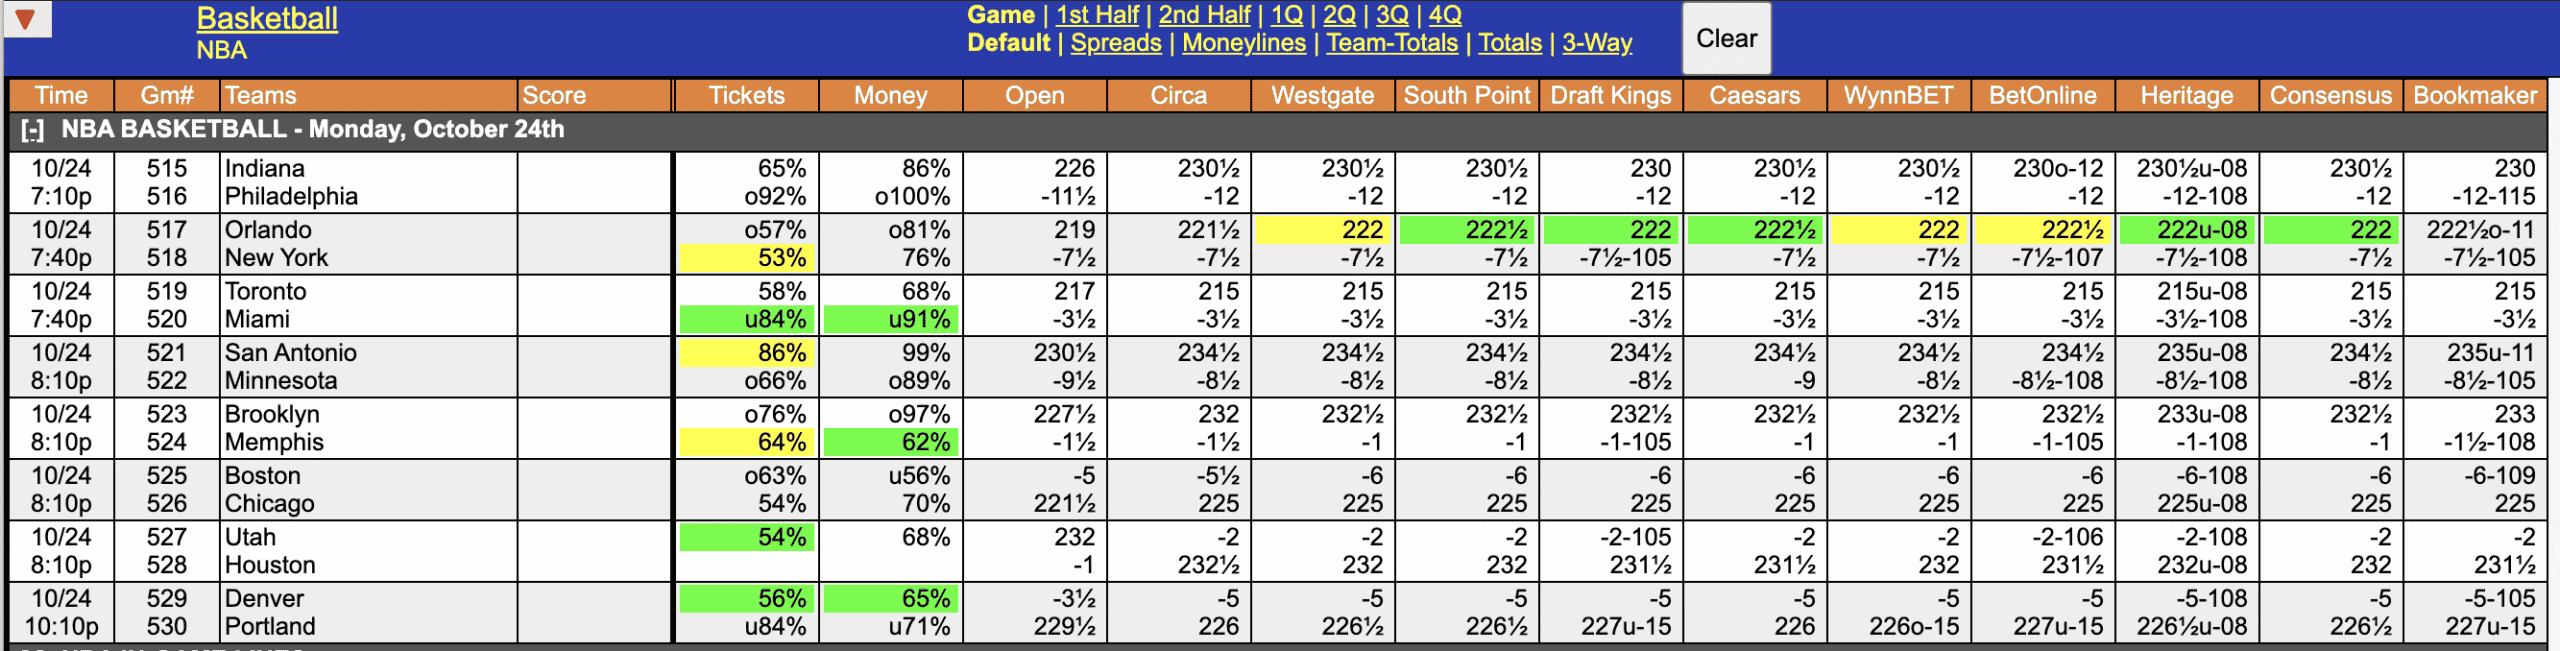Click the Consensus column header
2560x651 pixels.
2331,95
